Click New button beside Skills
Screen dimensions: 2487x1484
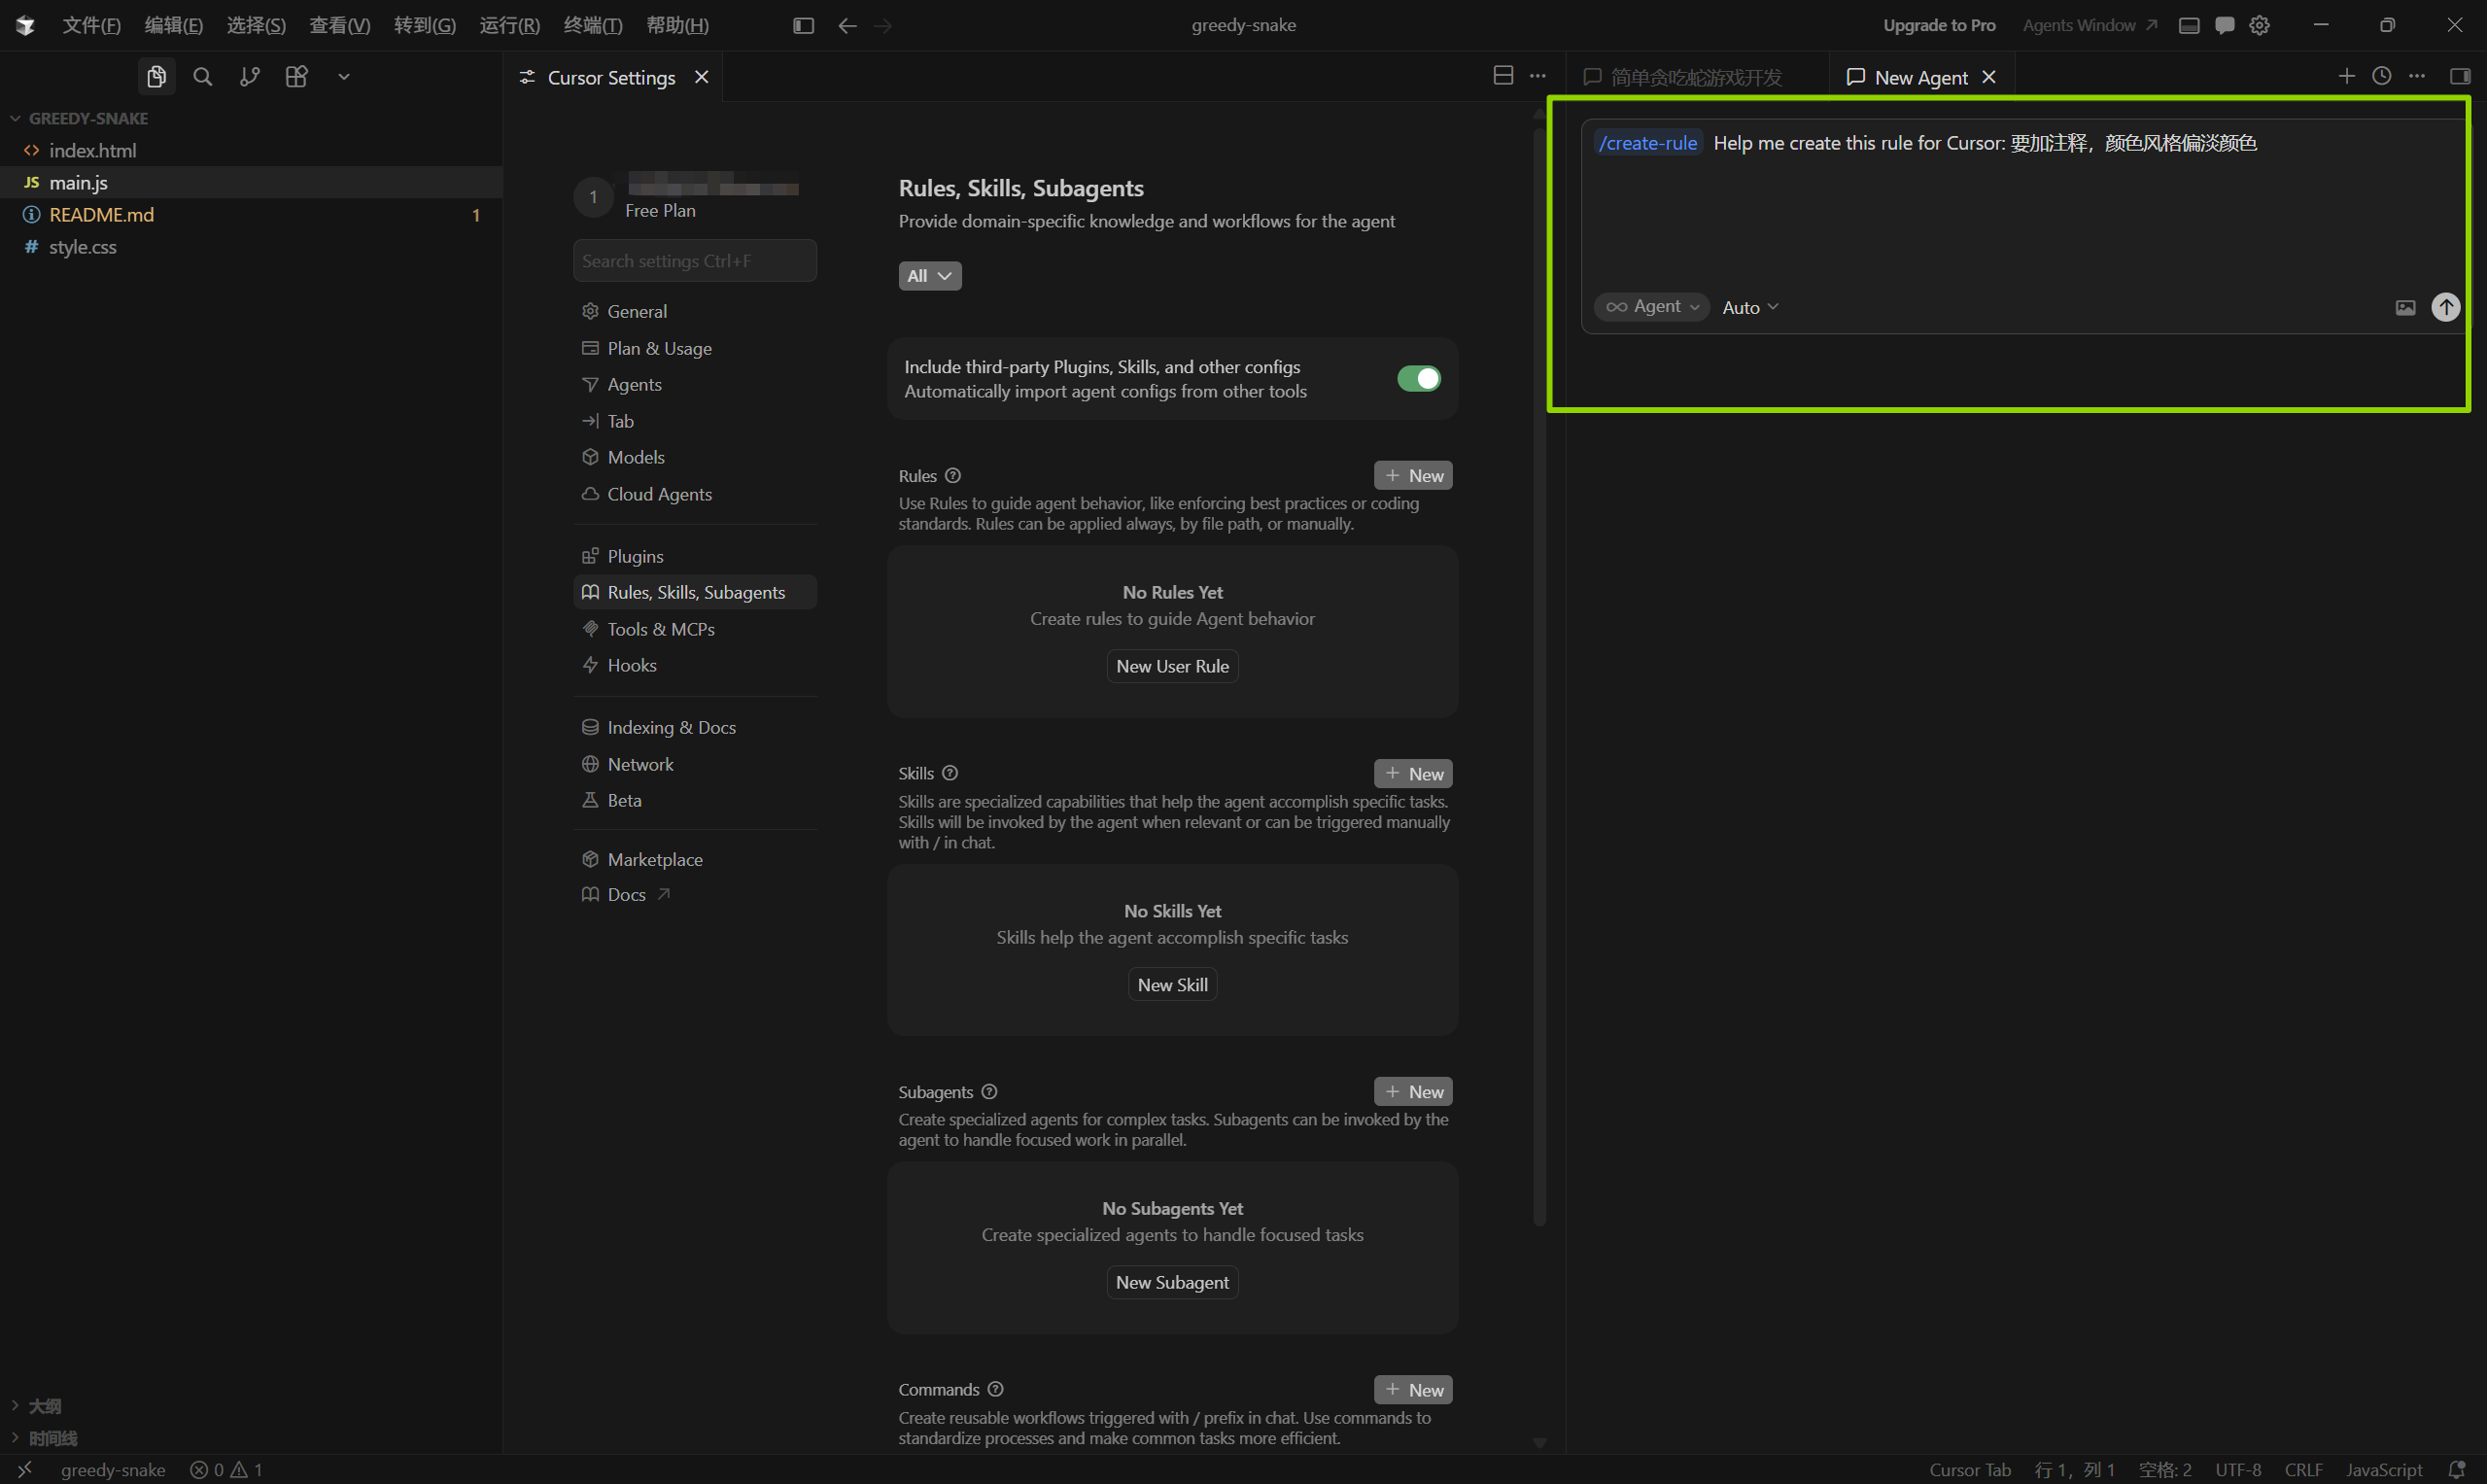point(1413,773)
